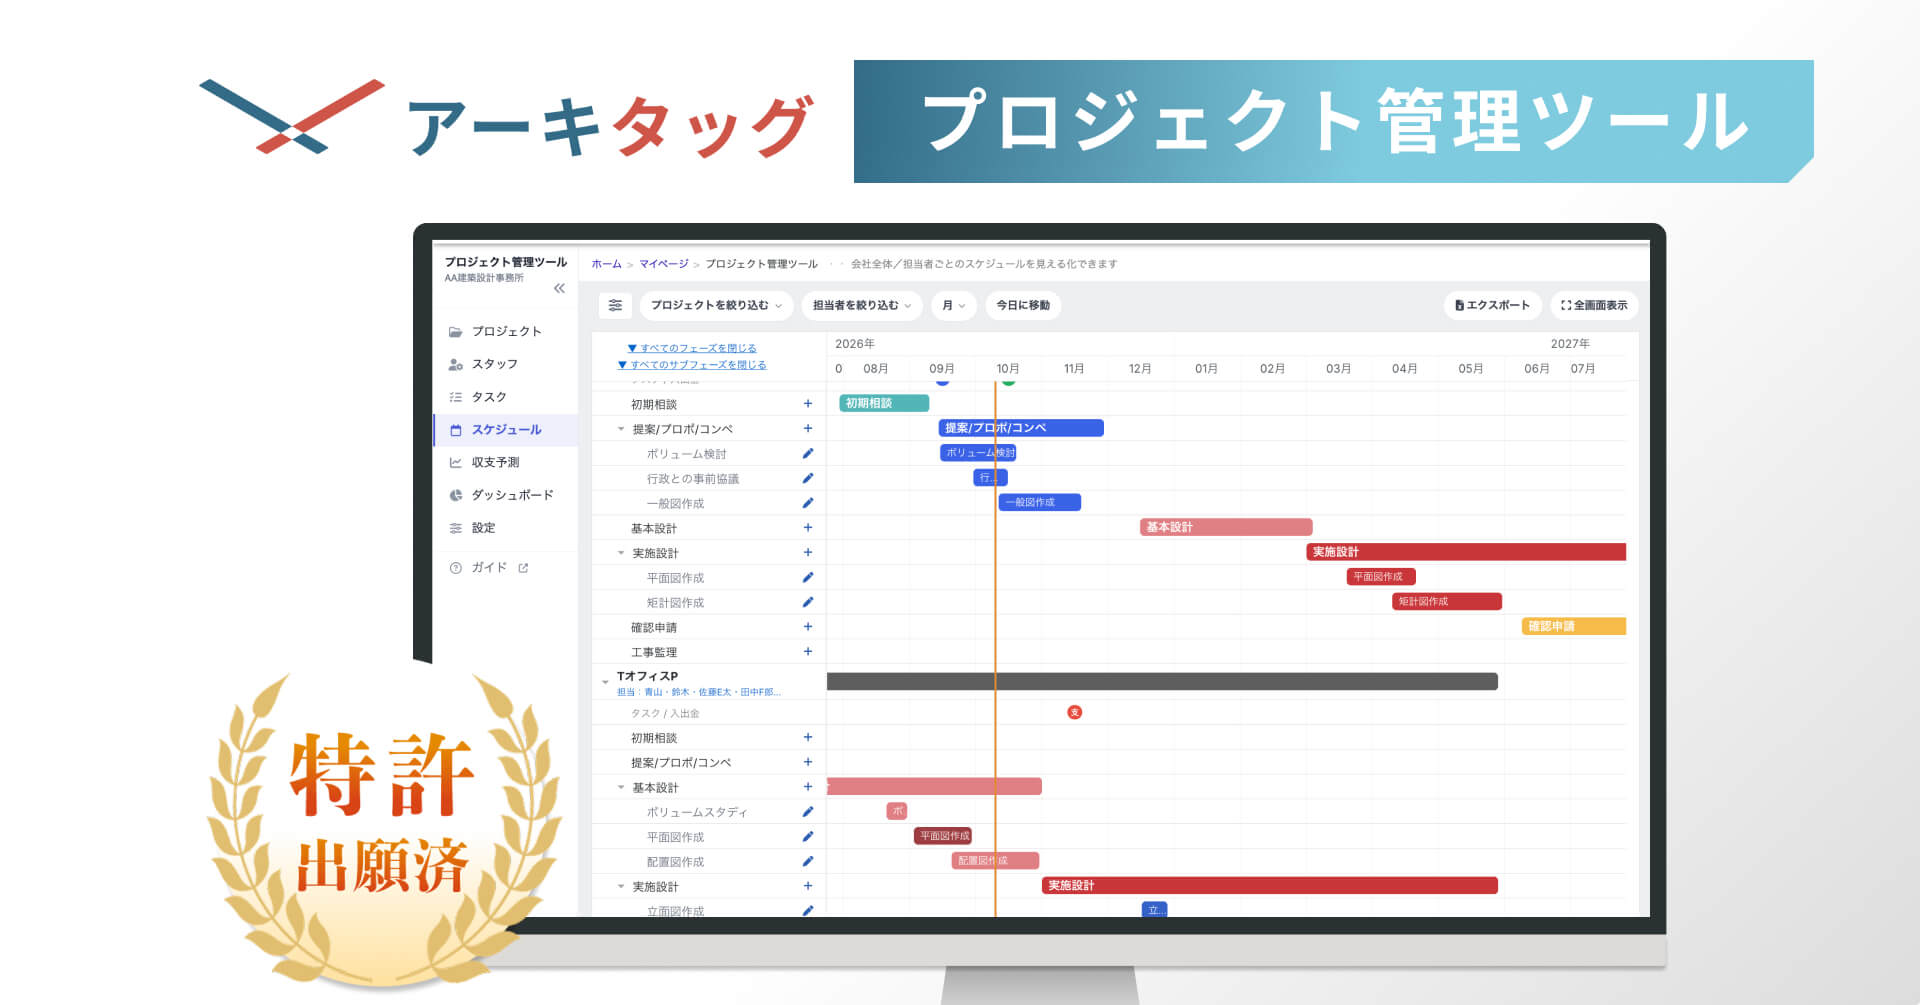Screen dimensions: 1920x1005
Task: Click the plus icon on 工事監理 row
Action: click(808, 652)
